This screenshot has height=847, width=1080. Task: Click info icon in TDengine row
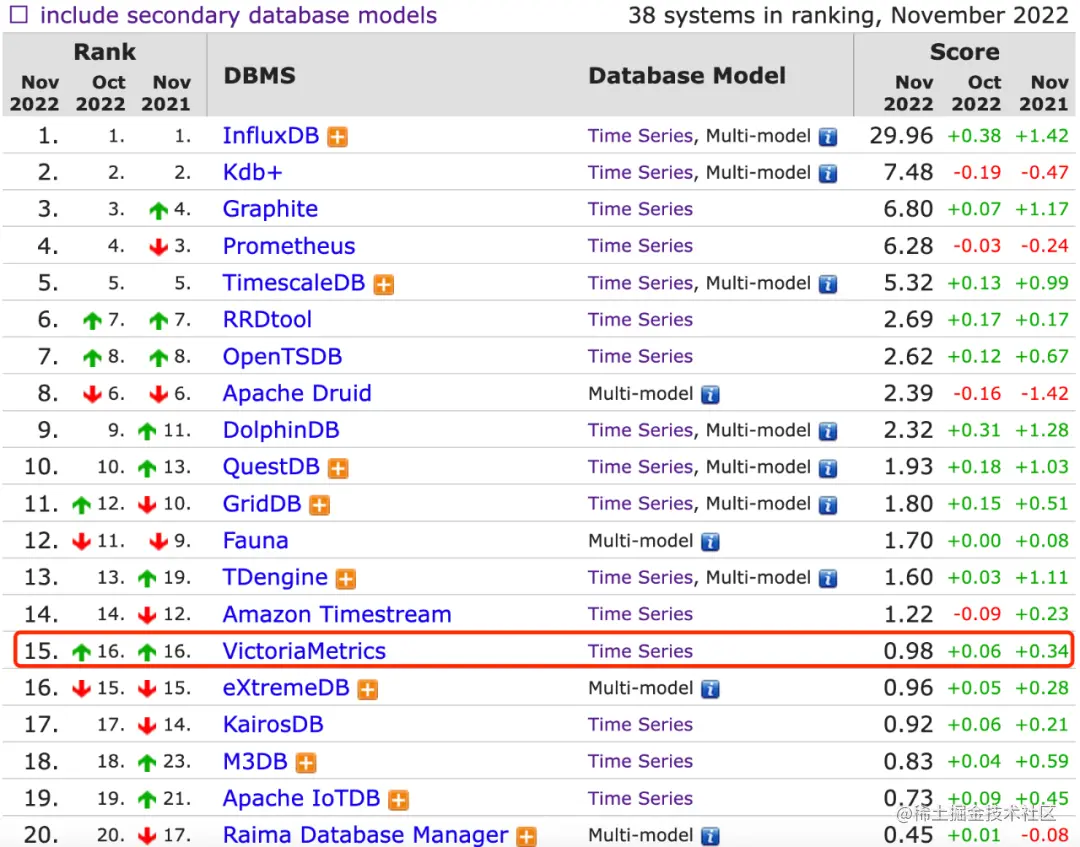[x=828, y=579]
